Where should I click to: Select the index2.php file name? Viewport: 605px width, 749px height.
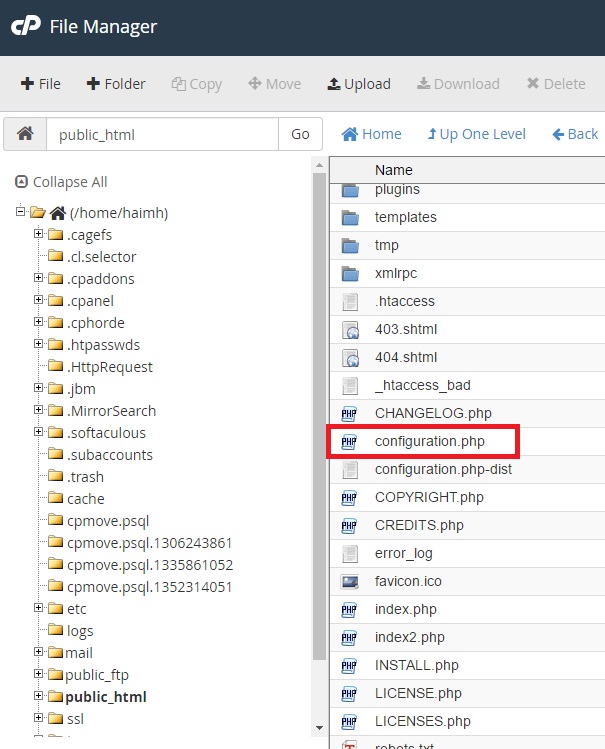tap(410, 638)
